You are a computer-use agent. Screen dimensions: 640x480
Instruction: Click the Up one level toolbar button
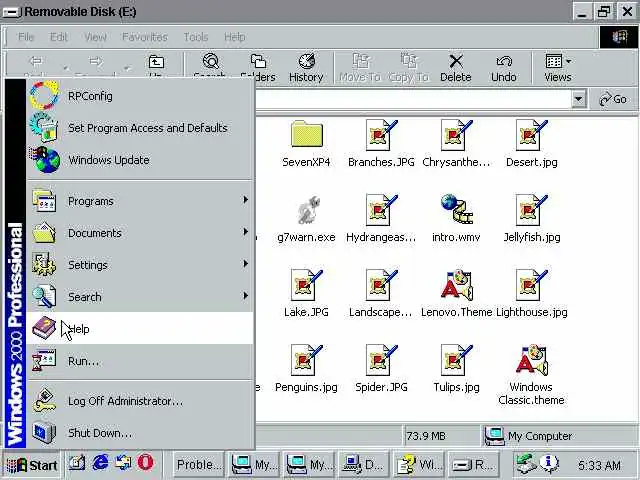click(x=156, y=65)
